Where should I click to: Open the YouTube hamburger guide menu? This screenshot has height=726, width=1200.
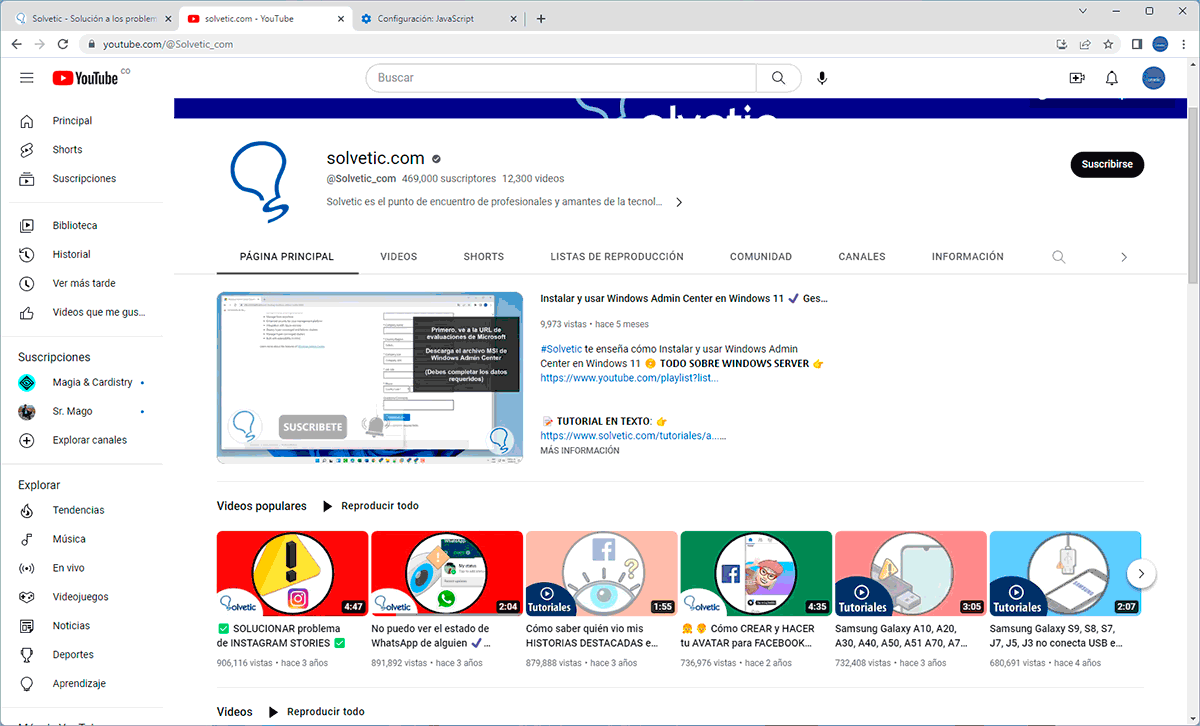[27, 78]
